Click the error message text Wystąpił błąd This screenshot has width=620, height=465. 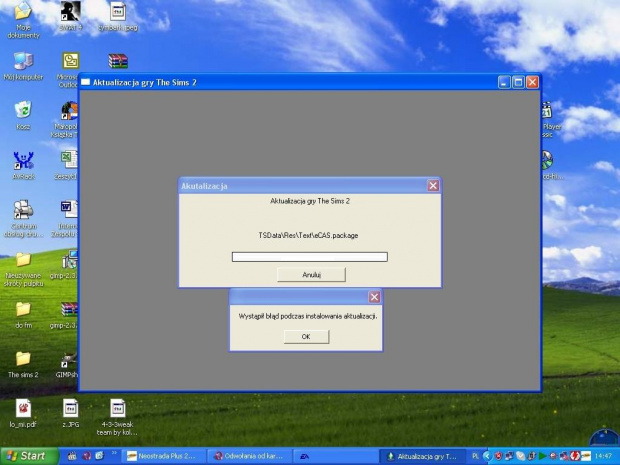(x=308, y=316)
